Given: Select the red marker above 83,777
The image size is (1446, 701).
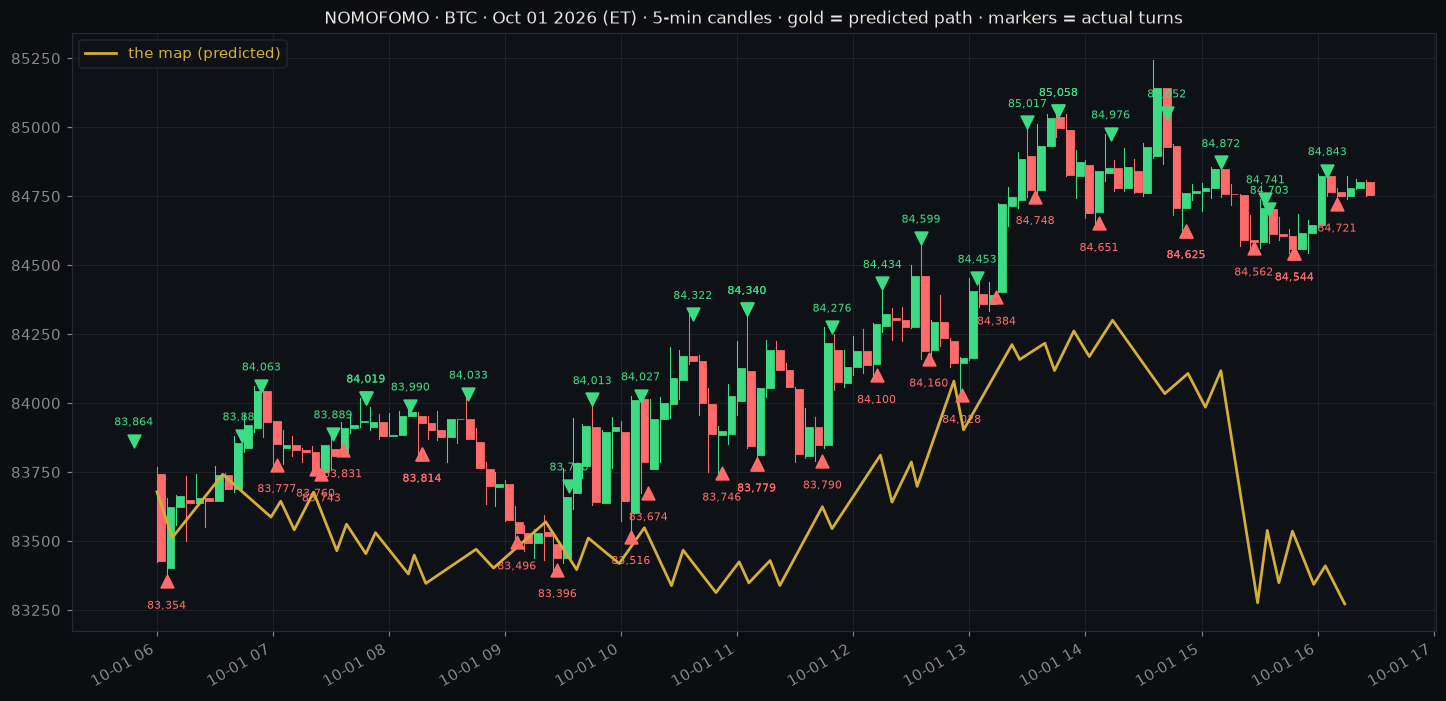Looking at the screenshot, I should [277, 465].
